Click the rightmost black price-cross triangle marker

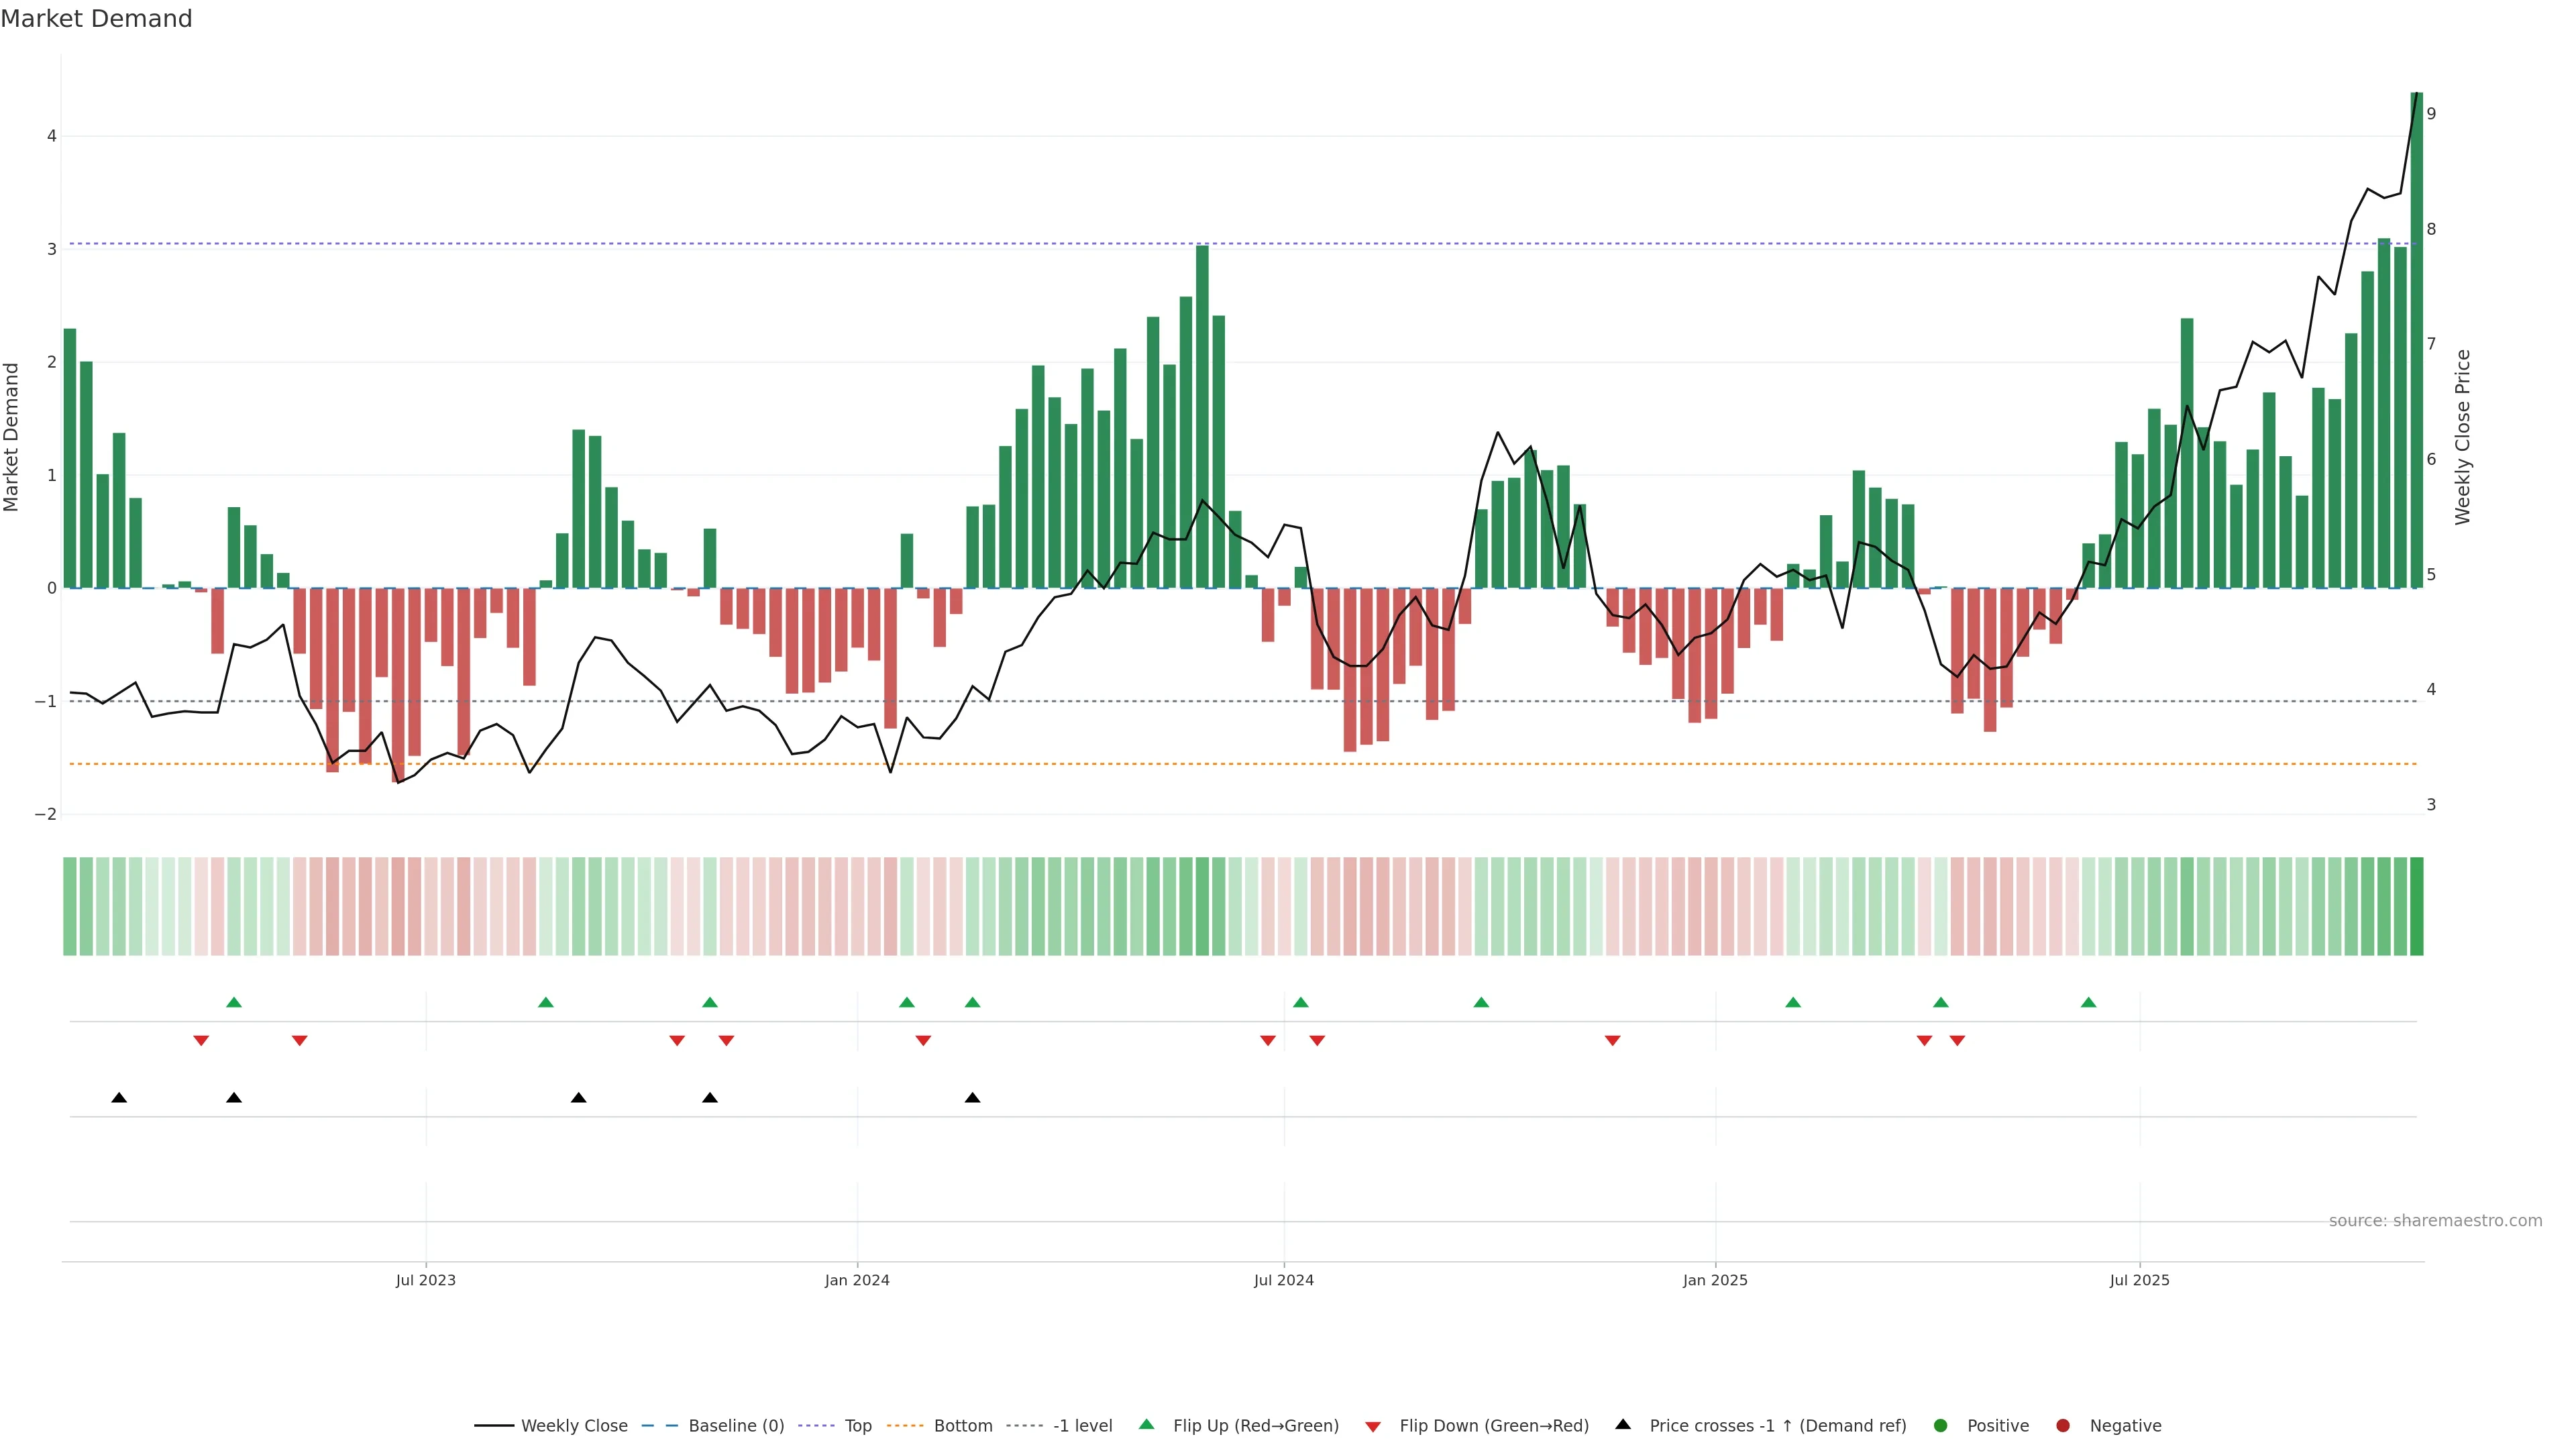coord(972,1098)
